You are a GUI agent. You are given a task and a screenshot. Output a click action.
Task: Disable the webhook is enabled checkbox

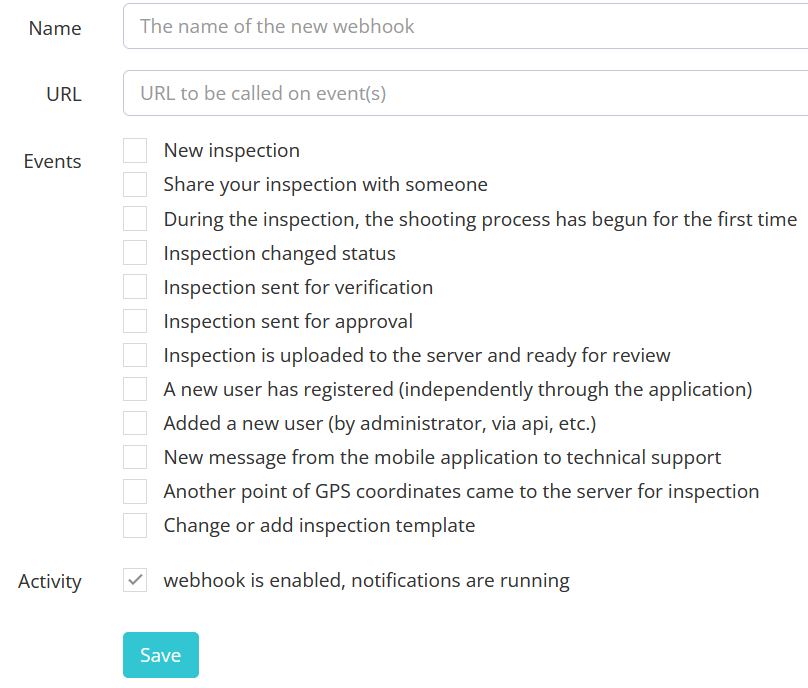(x=135, y=580)
